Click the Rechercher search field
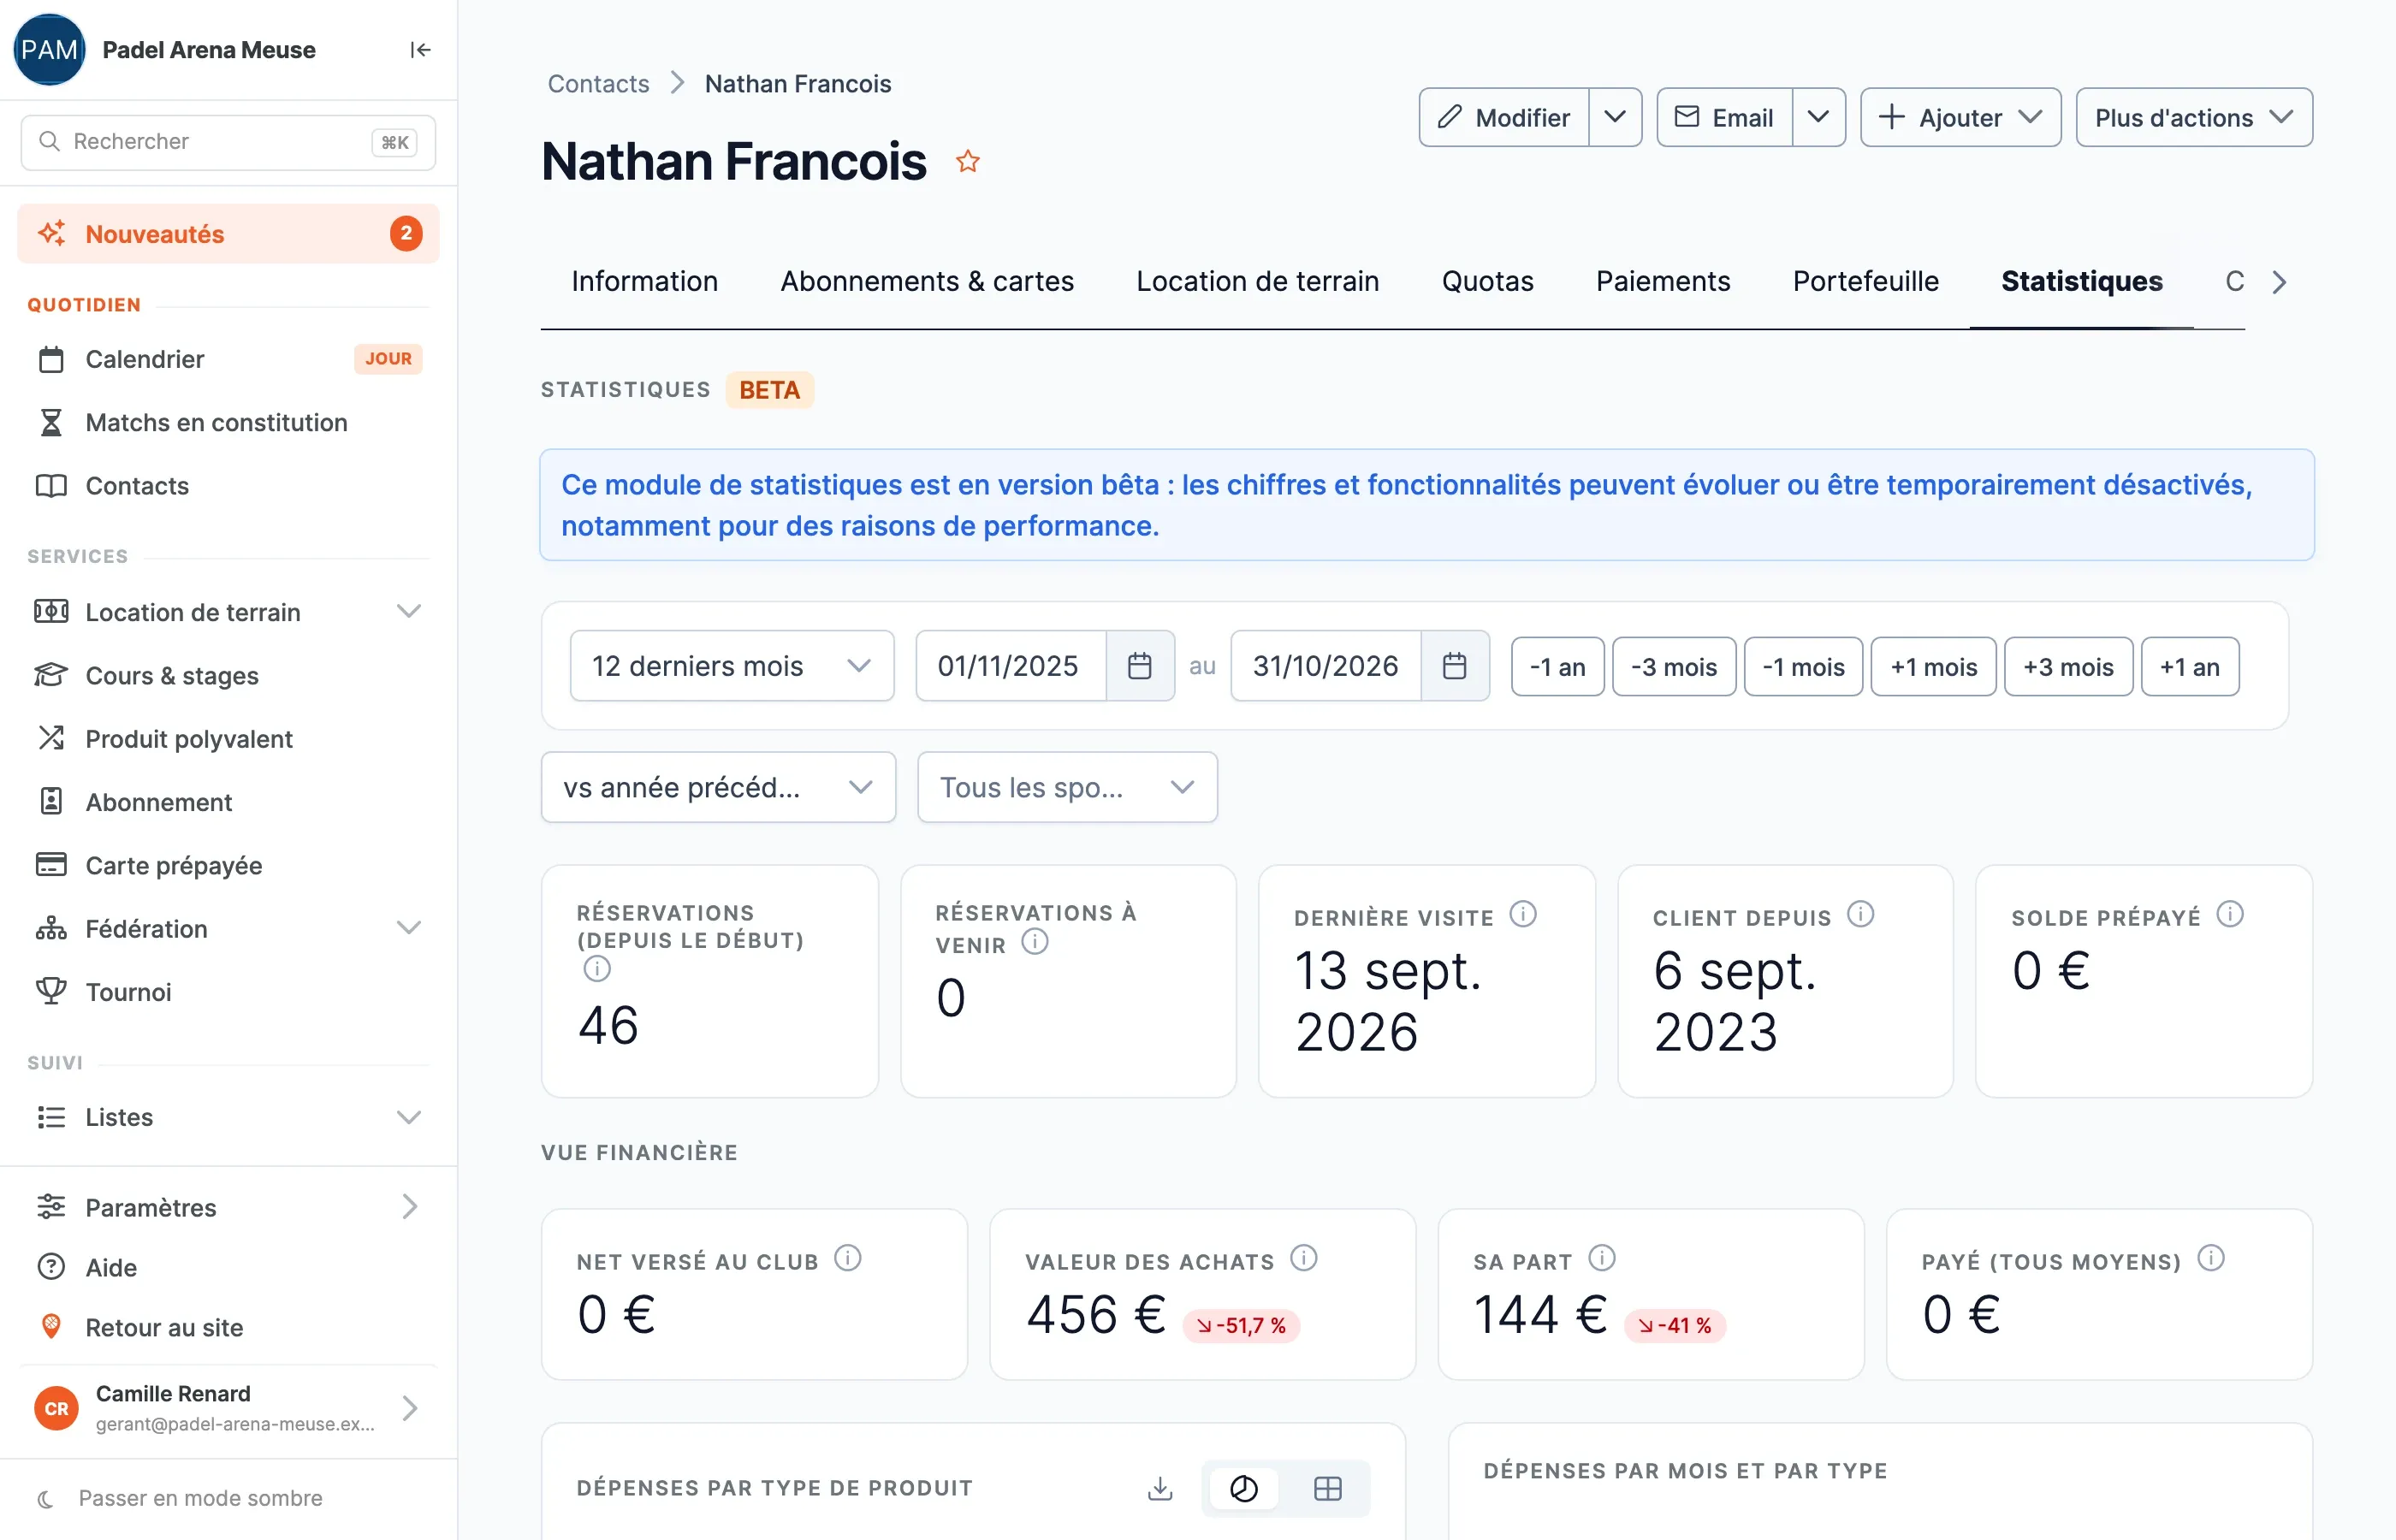 pyautogui.click(x=228, y=142)
